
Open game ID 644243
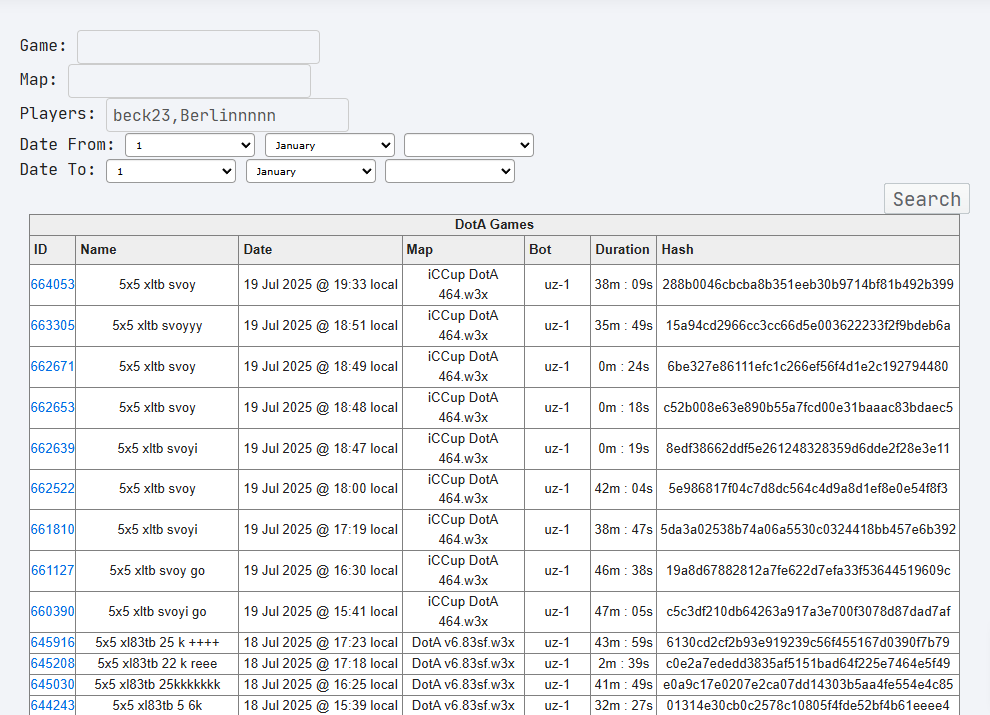[x=52, y=705]
